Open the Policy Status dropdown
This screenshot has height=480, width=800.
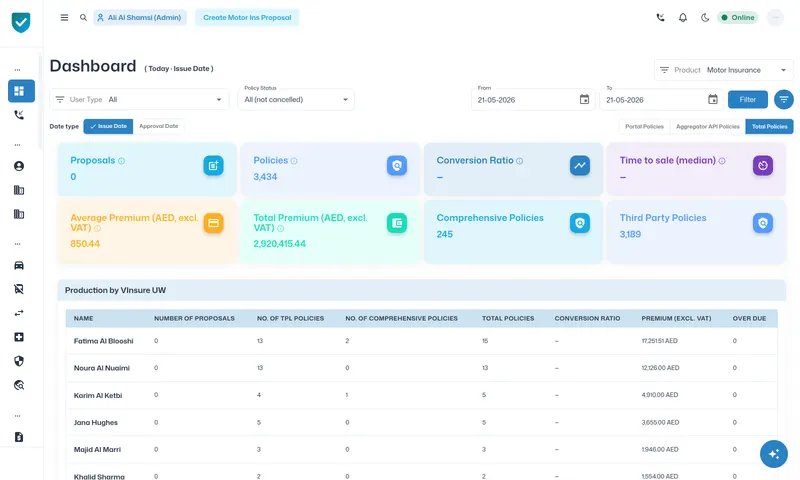point(296,99)
